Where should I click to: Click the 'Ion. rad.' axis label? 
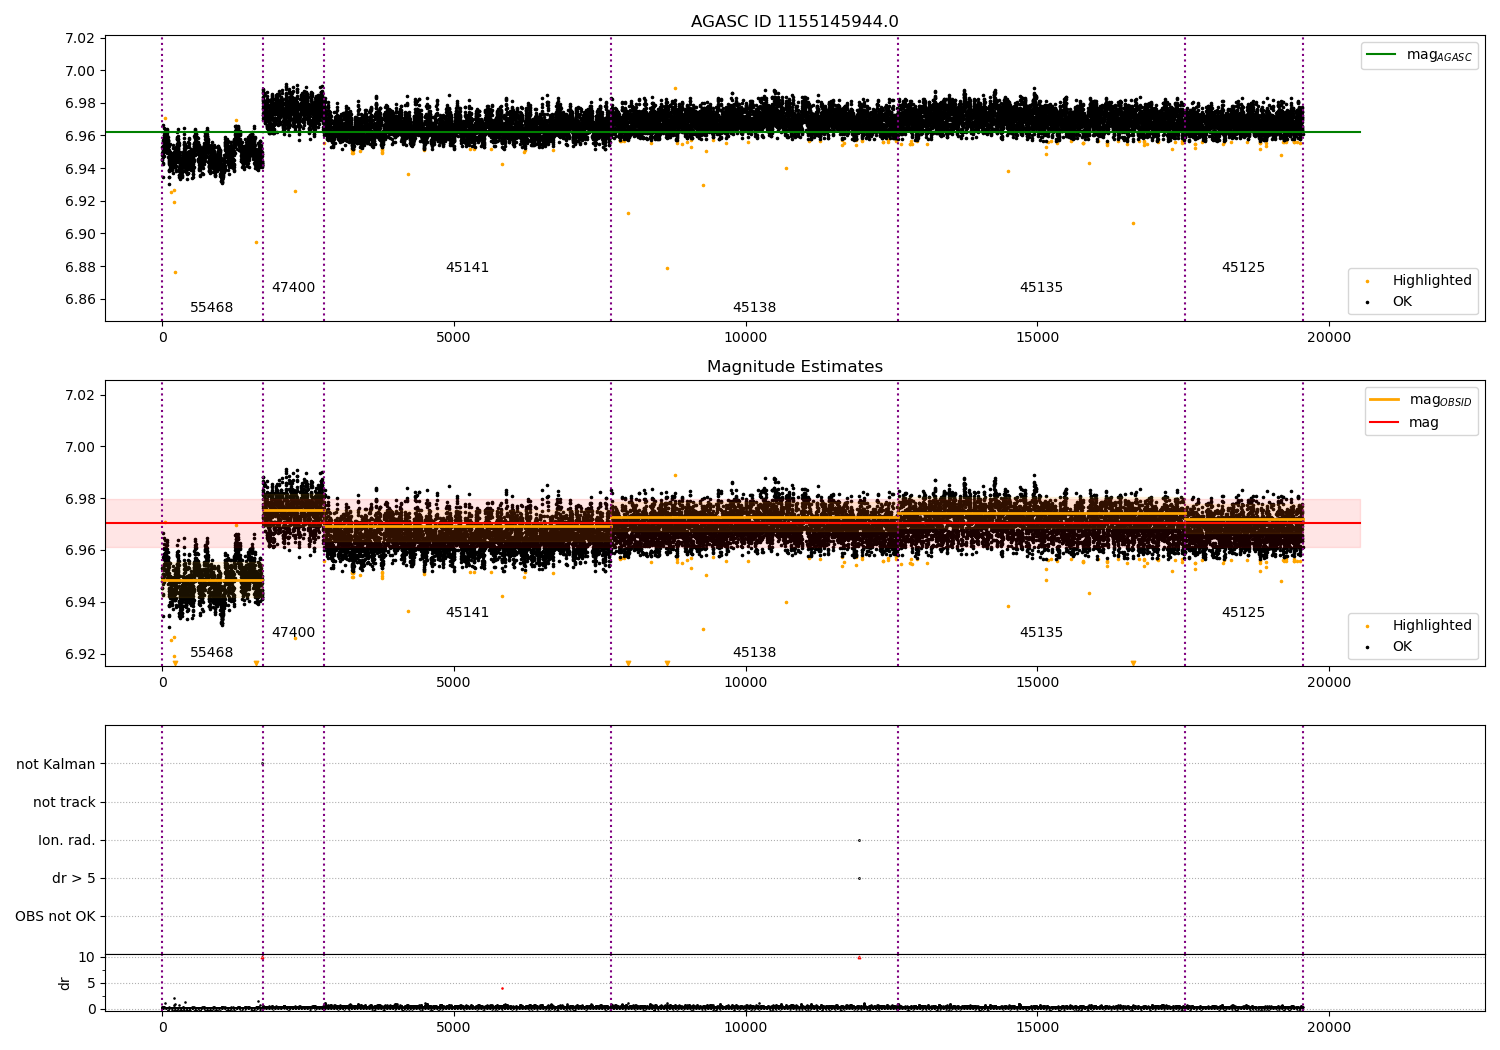click(x=67, y=841)
